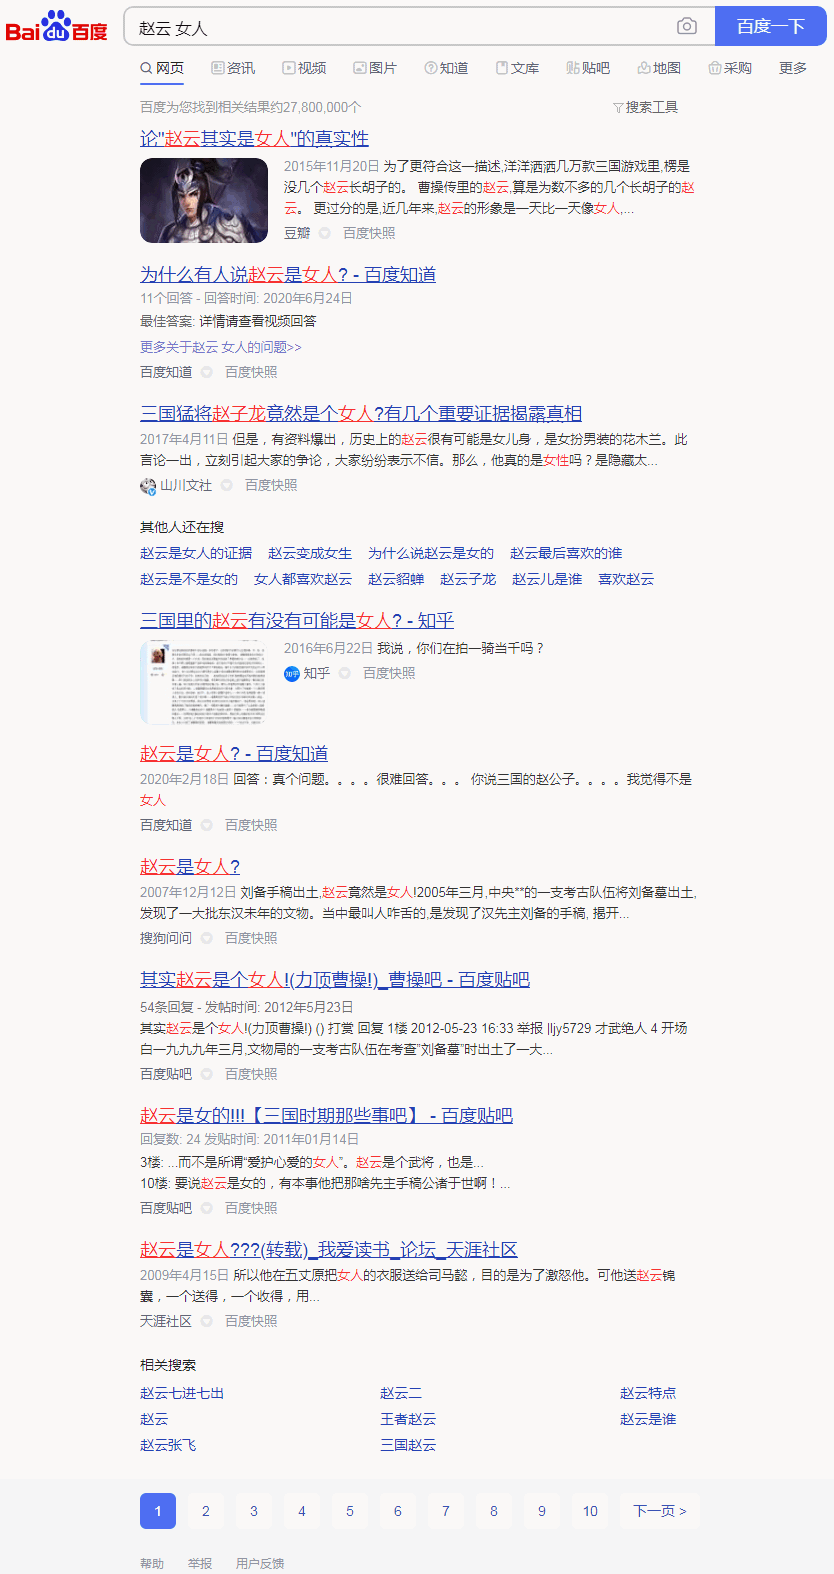Open the 举报 footer link
The image size is (834, 1574).
pos(200,1563)
